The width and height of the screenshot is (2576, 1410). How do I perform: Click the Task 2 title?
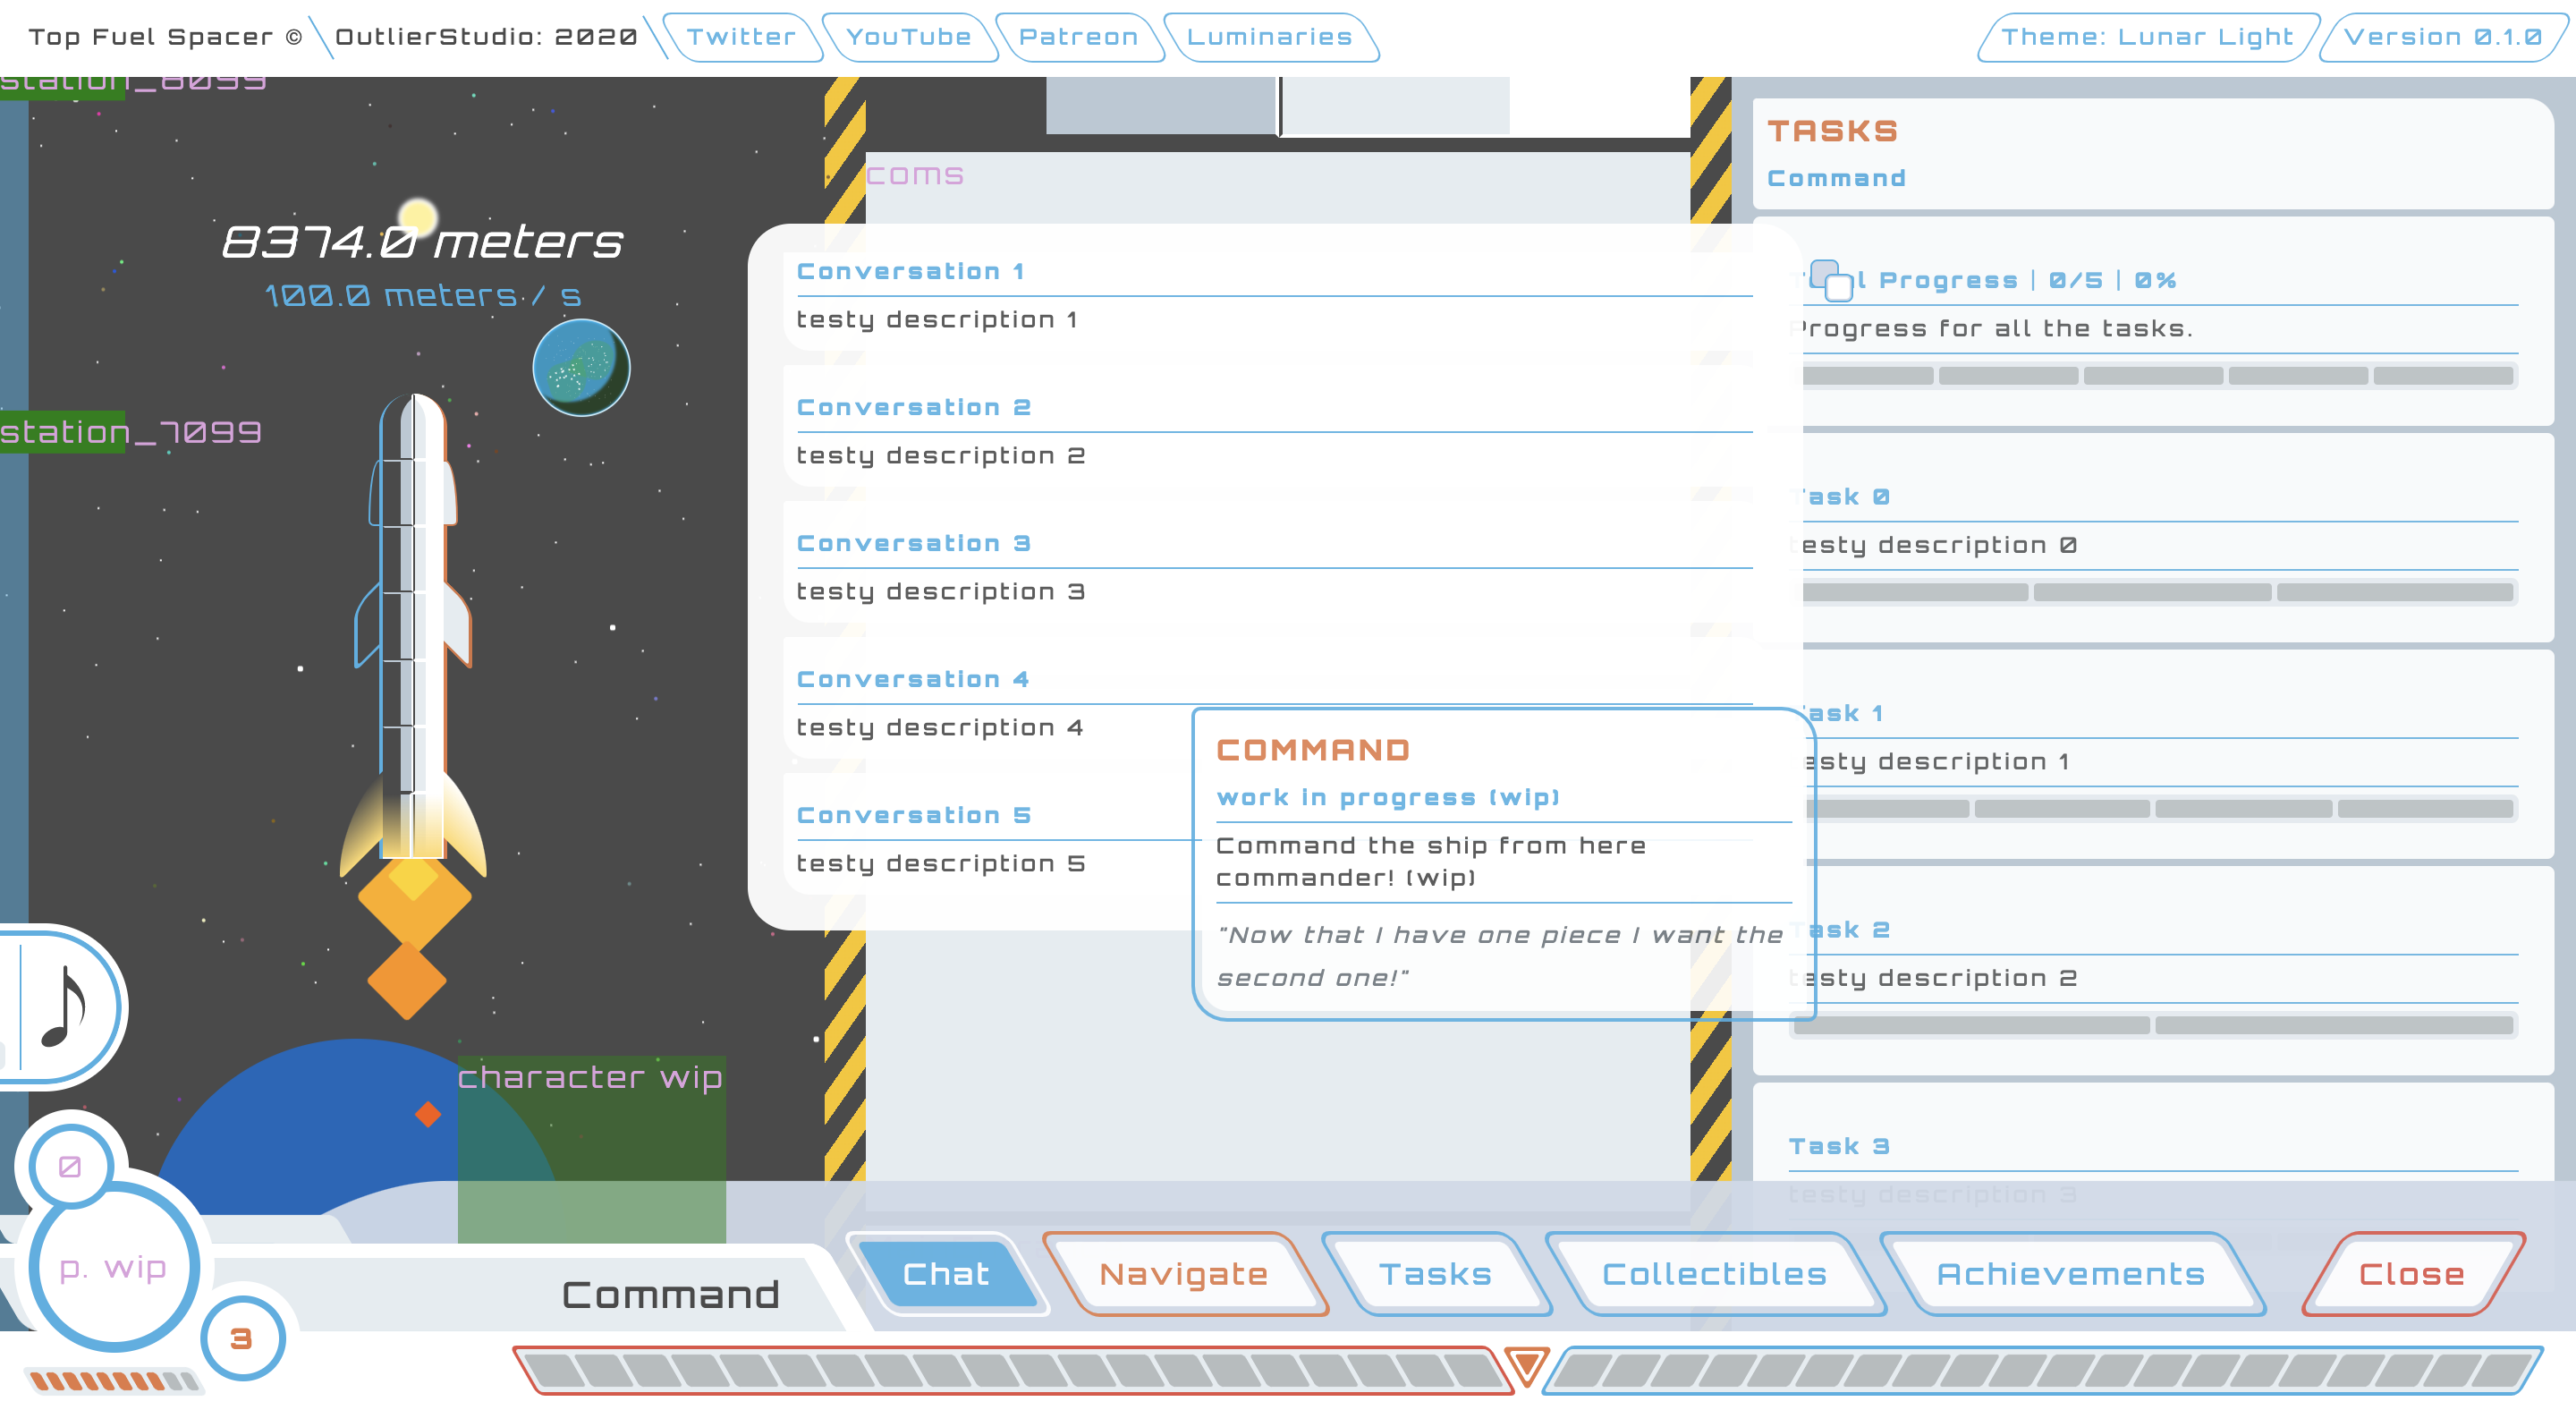(x=1840, y=930)
